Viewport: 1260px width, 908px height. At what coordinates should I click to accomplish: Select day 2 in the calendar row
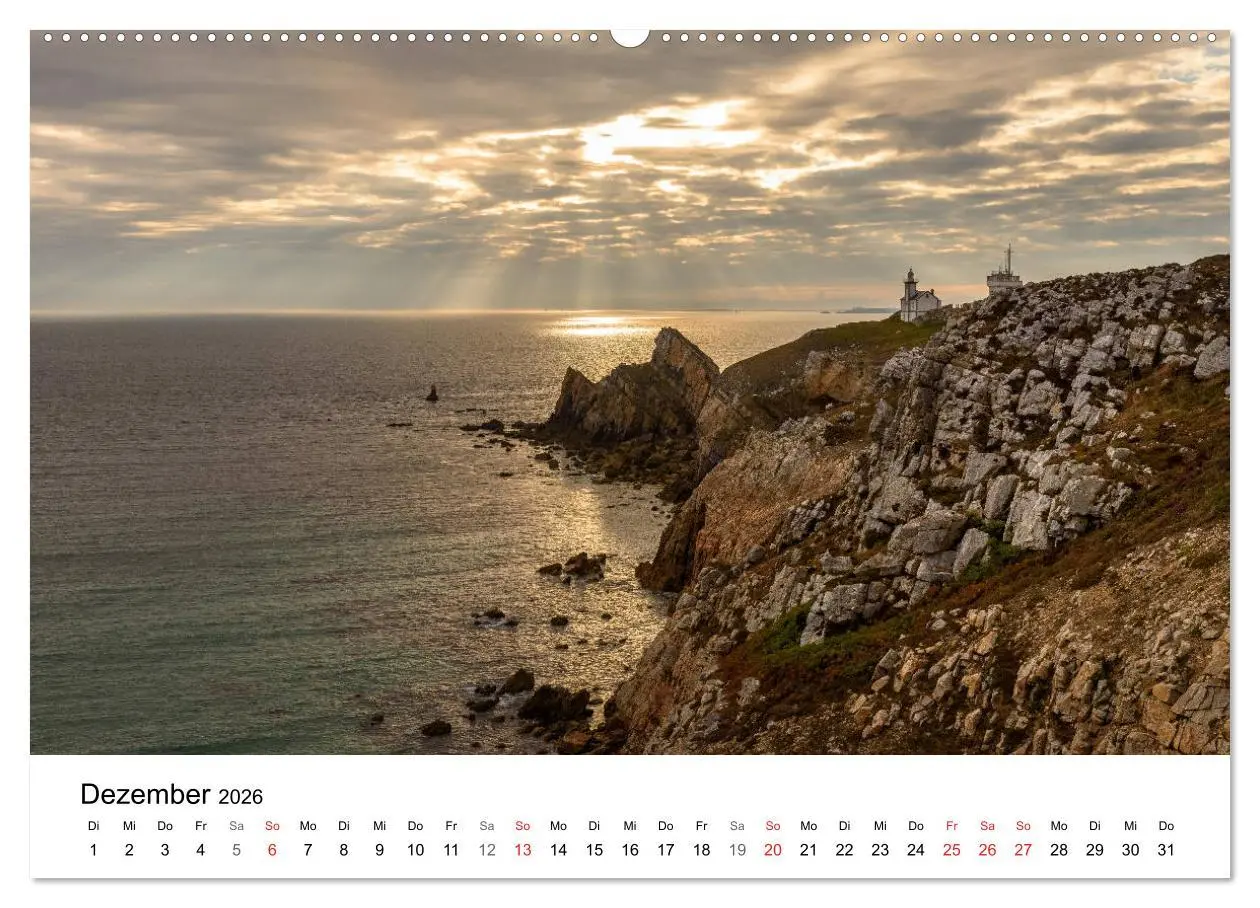(129, 850)
